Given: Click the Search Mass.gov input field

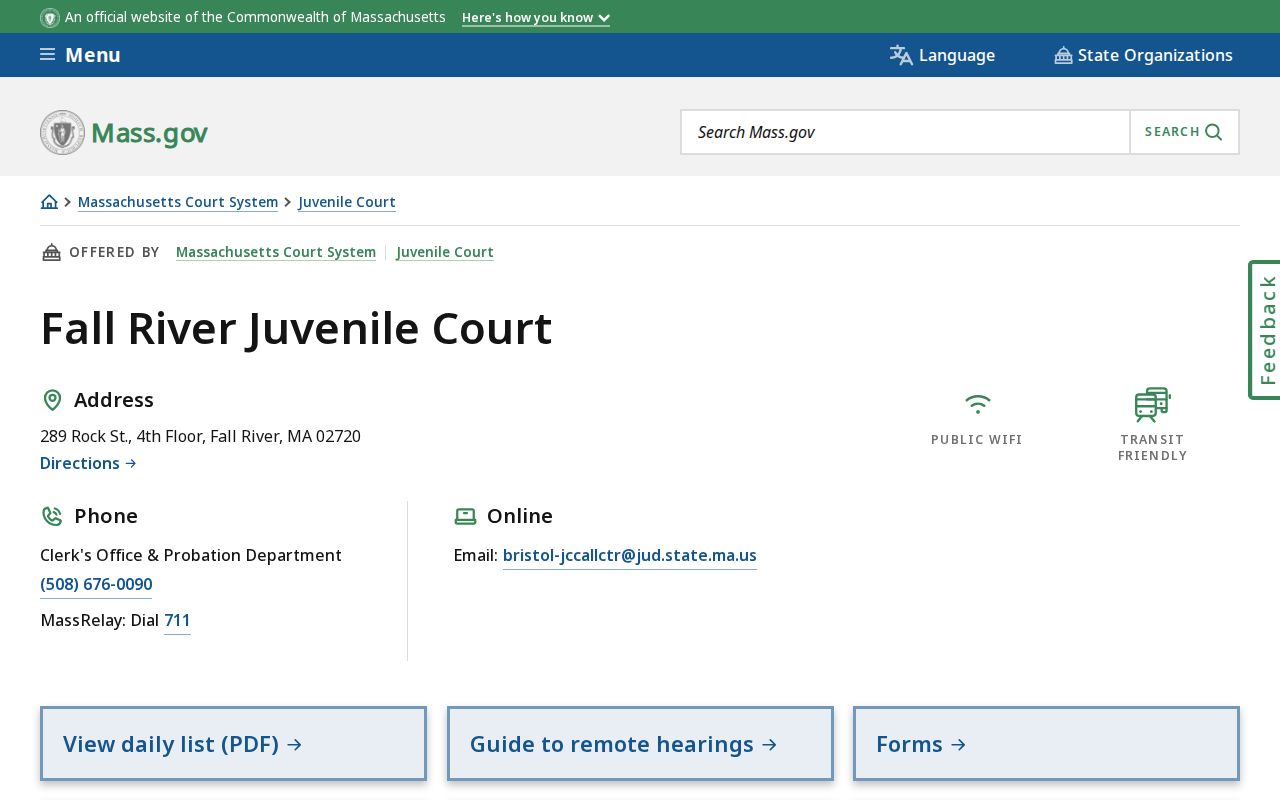Looking at the screenshot, I should click(905, 132).
